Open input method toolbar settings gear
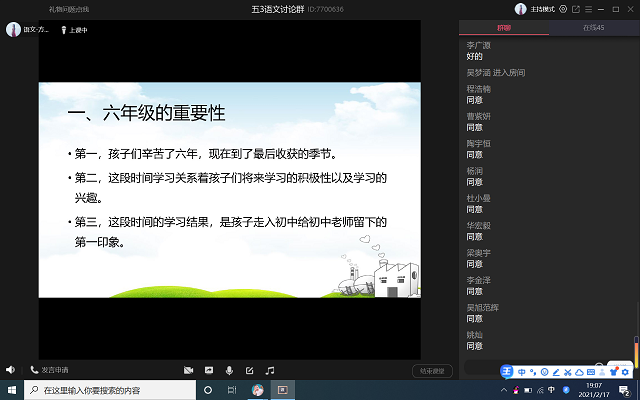Screen dimensions: 640x400 coord(623,372)
